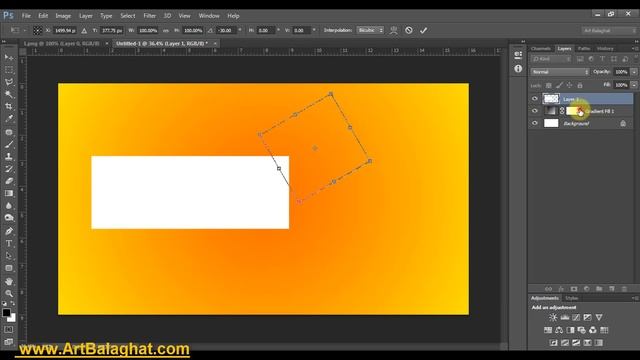This screenshot has width=640, height=360.
Task: Open the layer Kind filter dropdown
Action: tap(551, 59)
